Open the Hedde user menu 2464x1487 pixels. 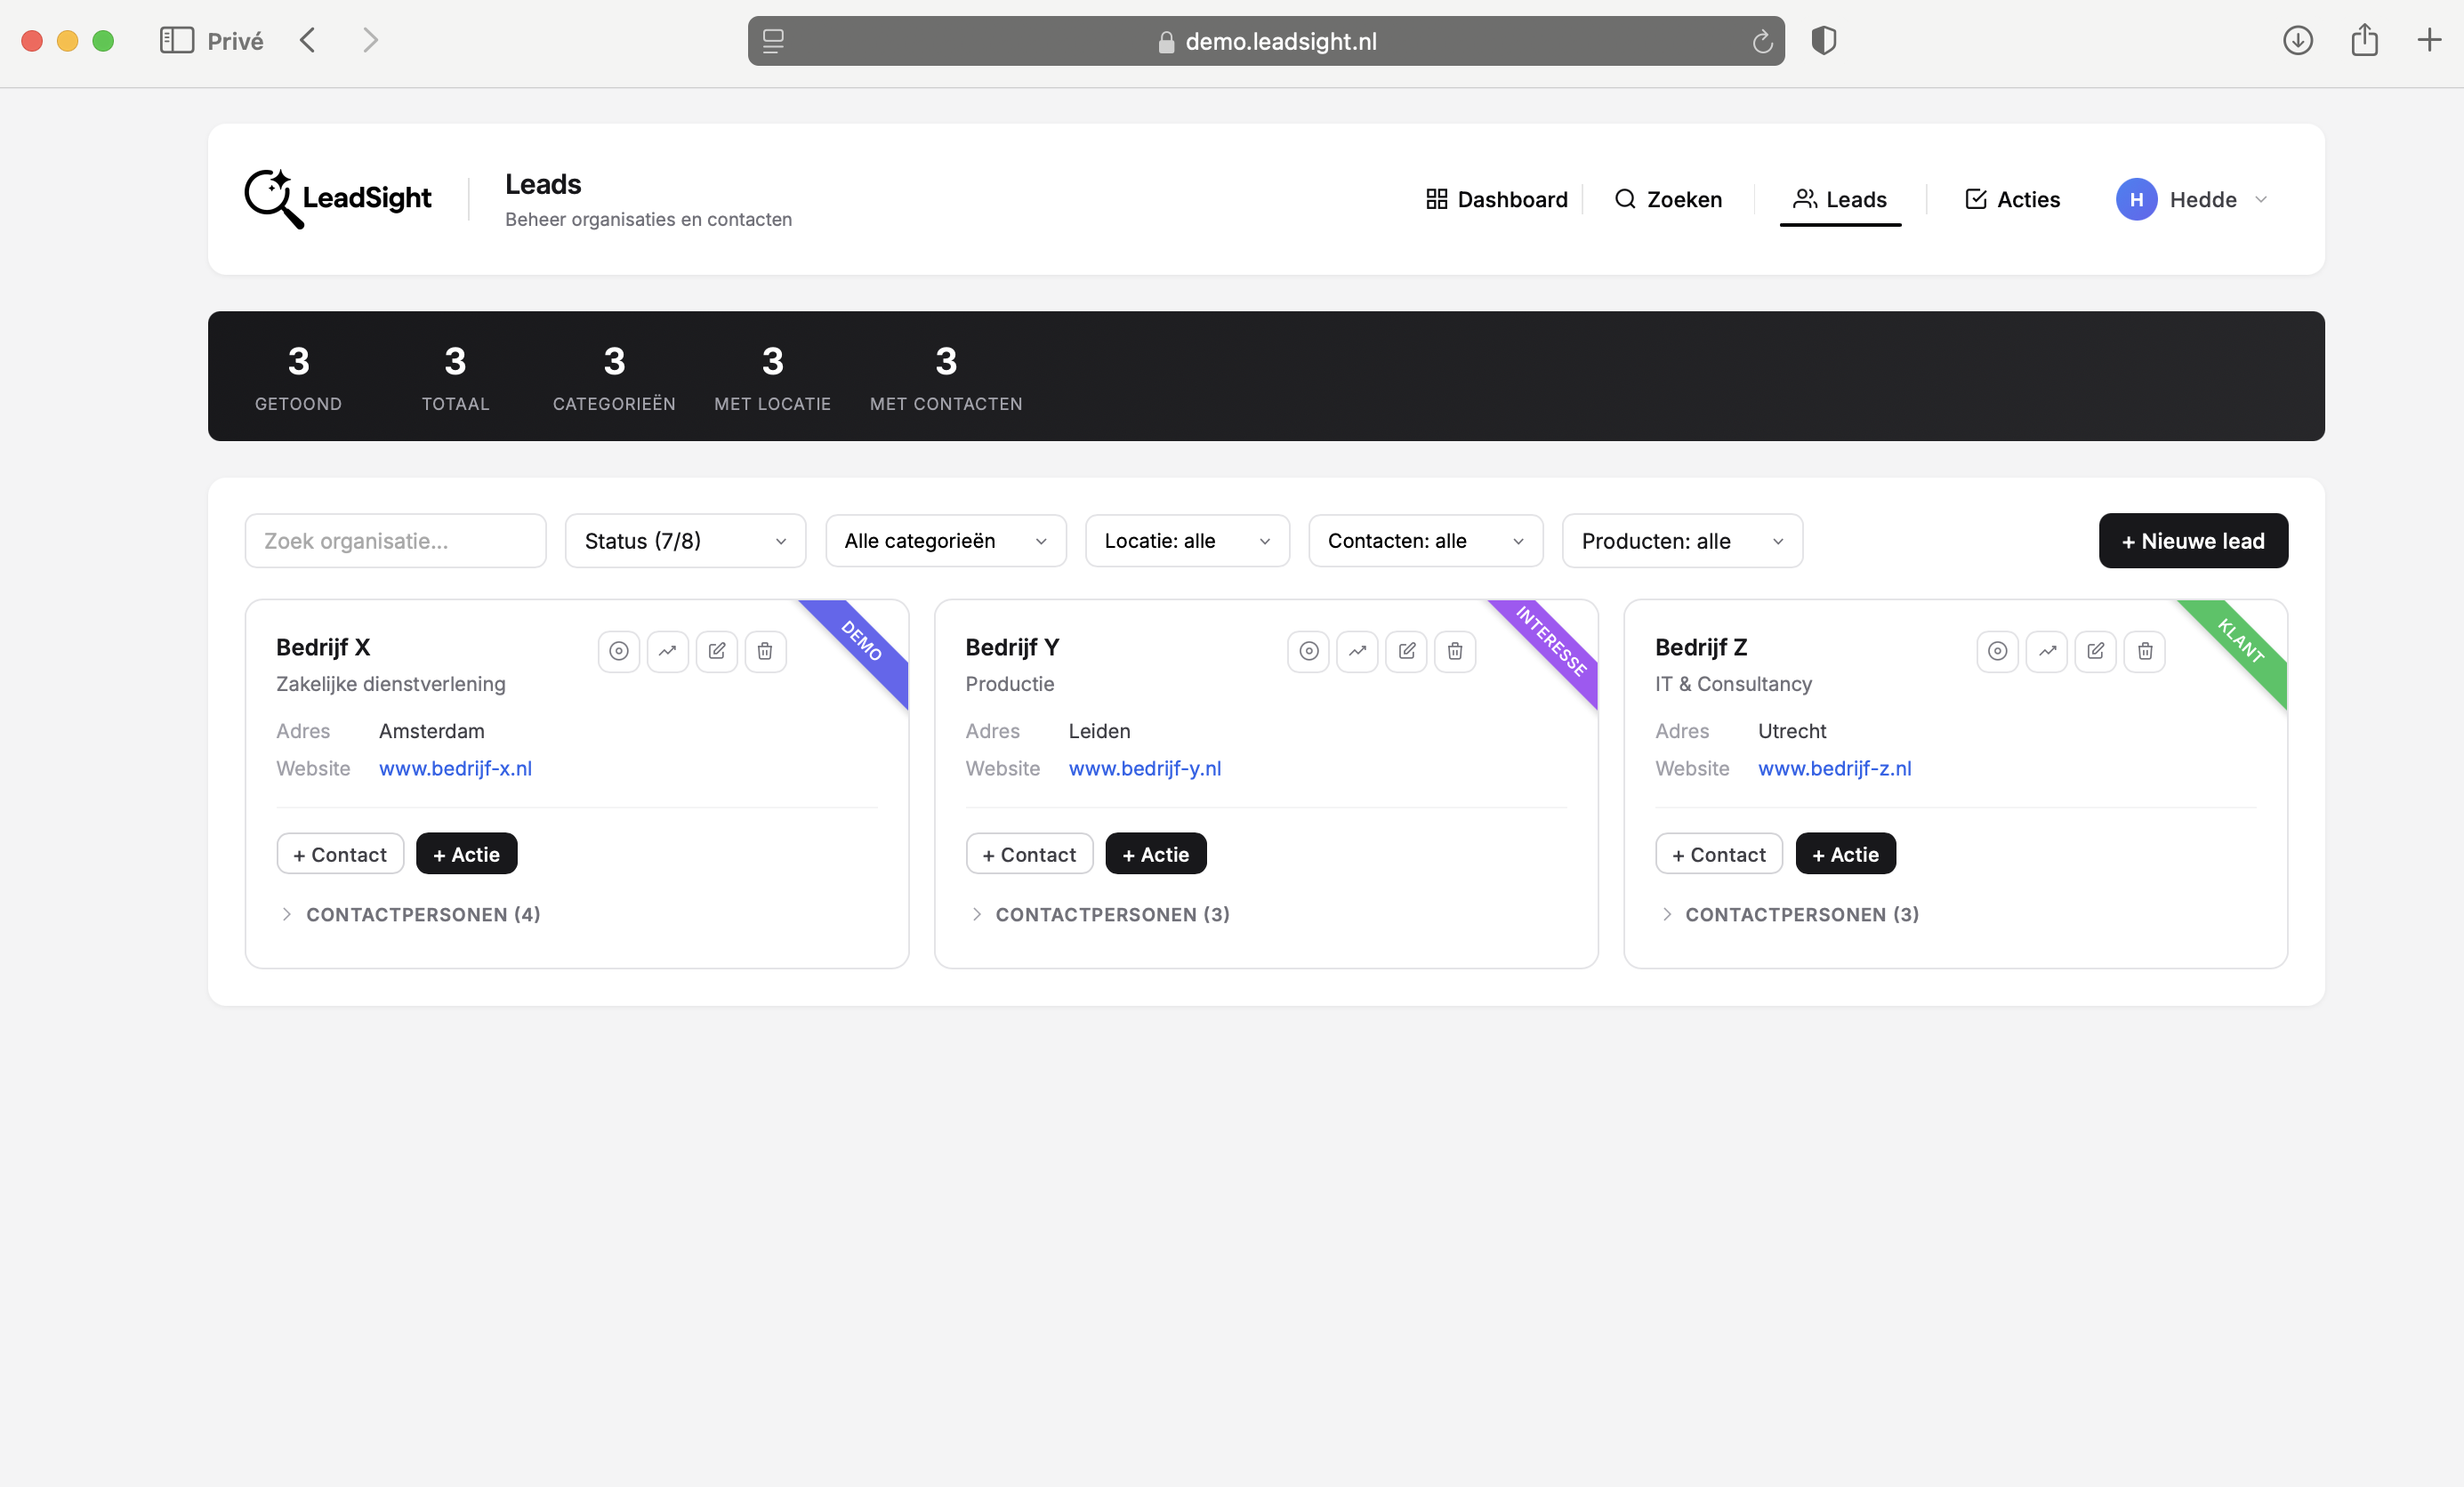pyautogui.click(x=2191, y=199)
